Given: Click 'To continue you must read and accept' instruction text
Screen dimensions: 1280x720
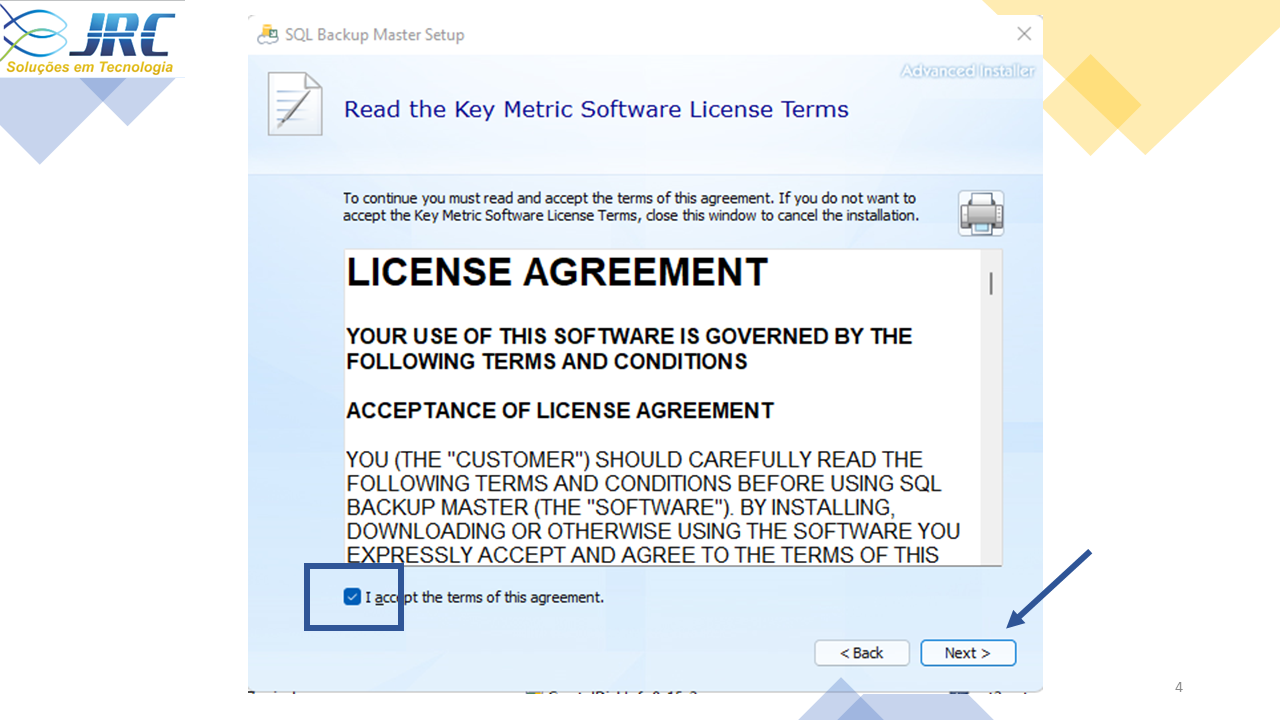Looking at the screenshot, I should pyautogui.click(x=631, y=207).
